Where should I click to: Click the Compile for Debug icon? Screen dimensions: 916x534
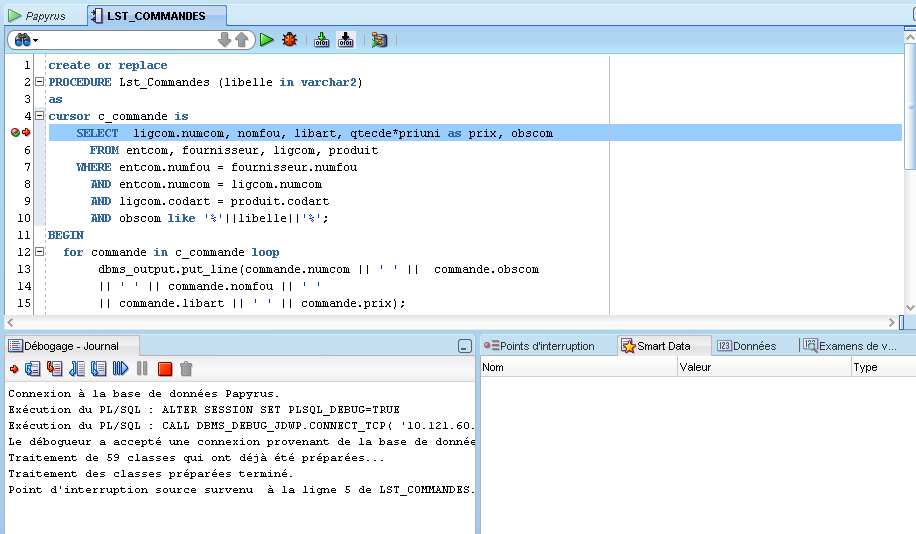346,40
